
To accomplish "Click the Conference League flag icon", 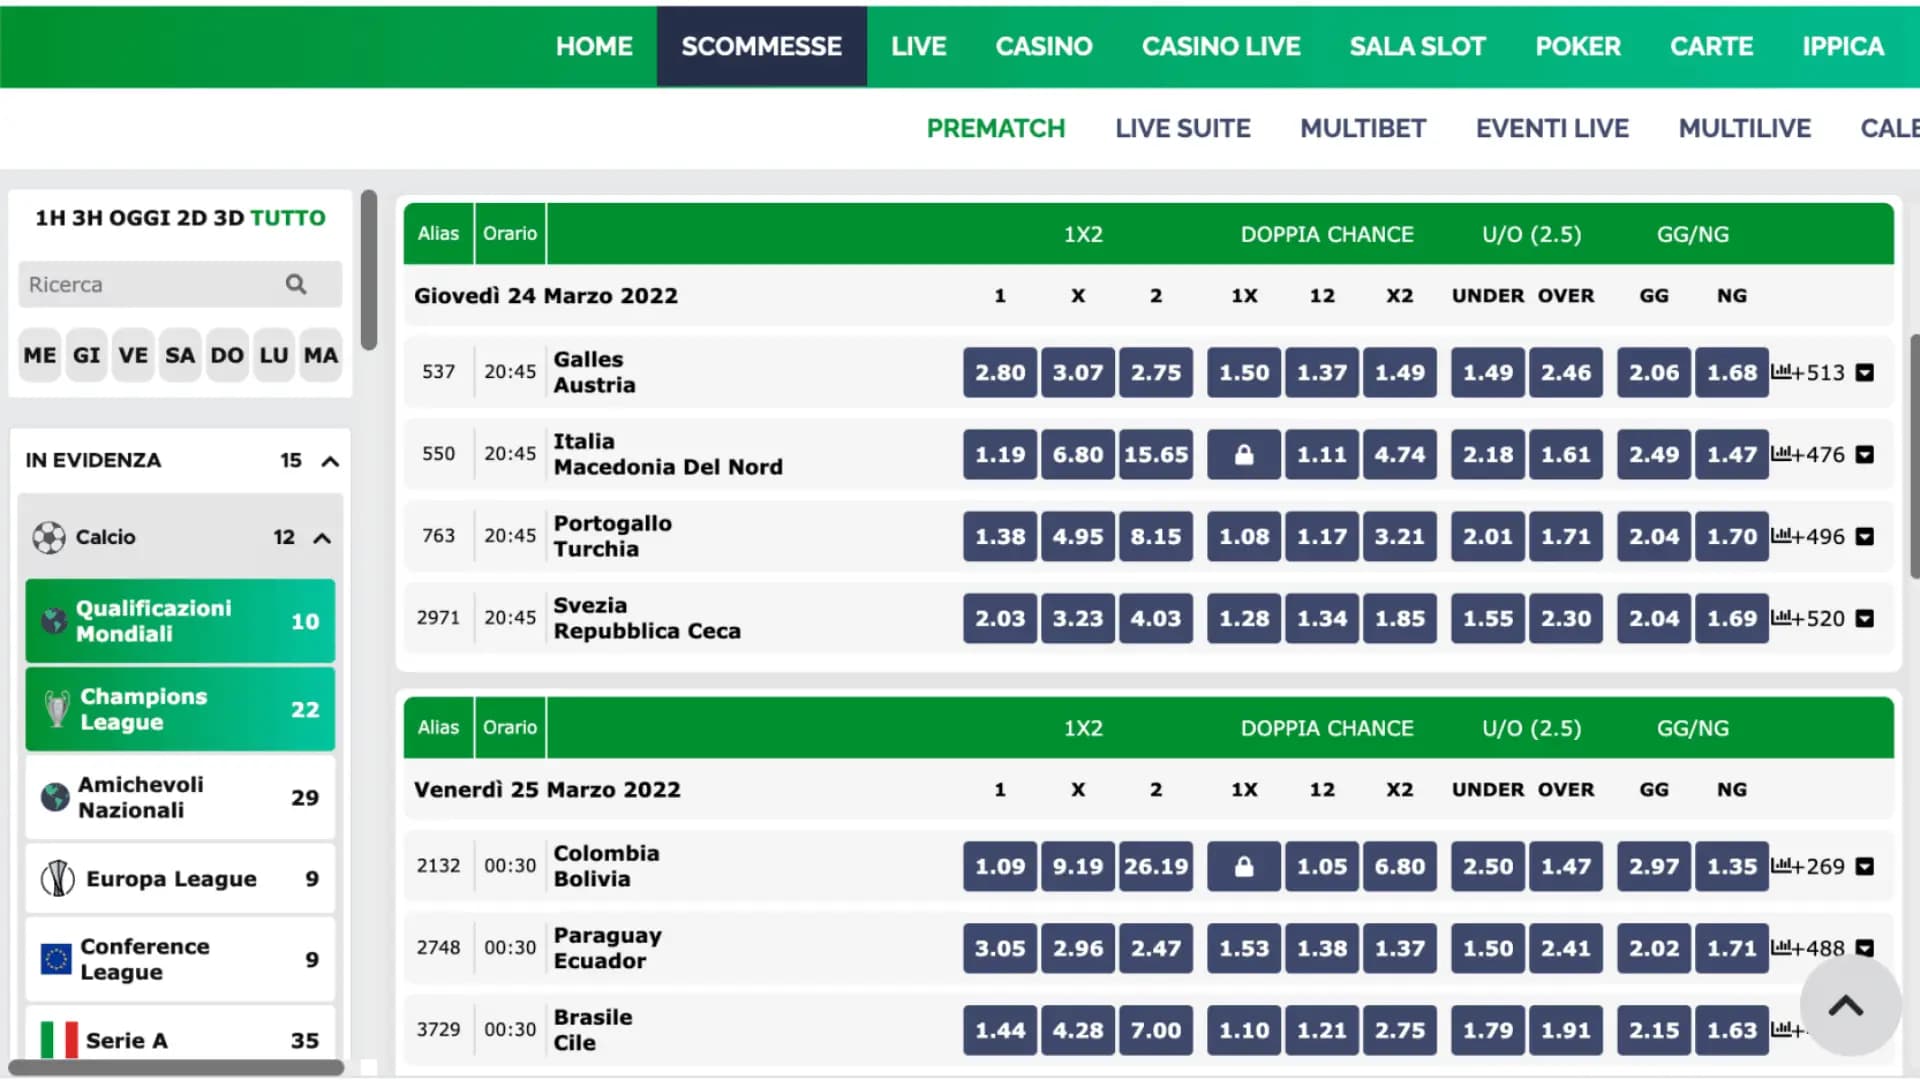I will [x=56, y=960].
